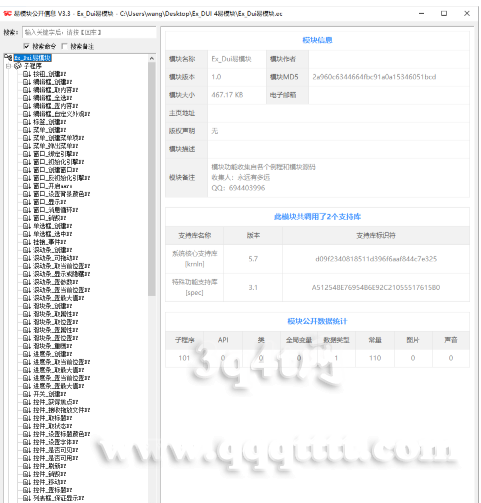Screen dimensions: 481x503
Task: Select 控件_置标题 in the tree
Action: [x=53, y=490]
